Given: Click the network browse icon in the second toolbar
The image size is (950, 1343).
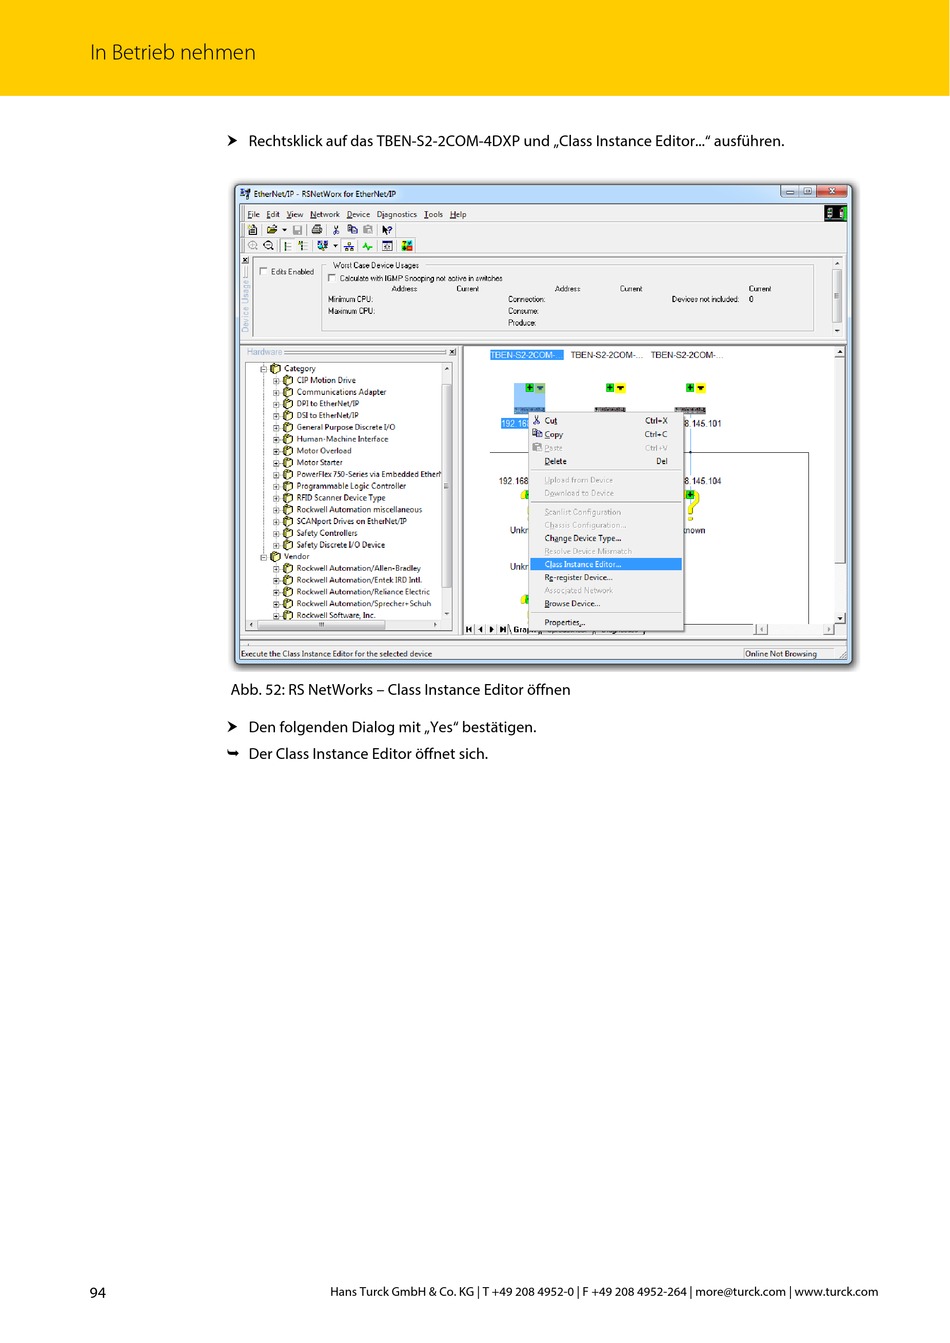Looking at the screenshot, I should pyautogui.click(x=321, y=245).
